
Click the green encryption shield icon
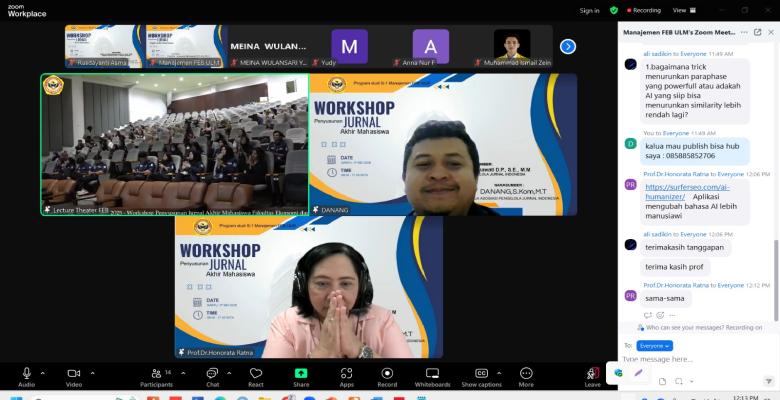tap(614, 10)
